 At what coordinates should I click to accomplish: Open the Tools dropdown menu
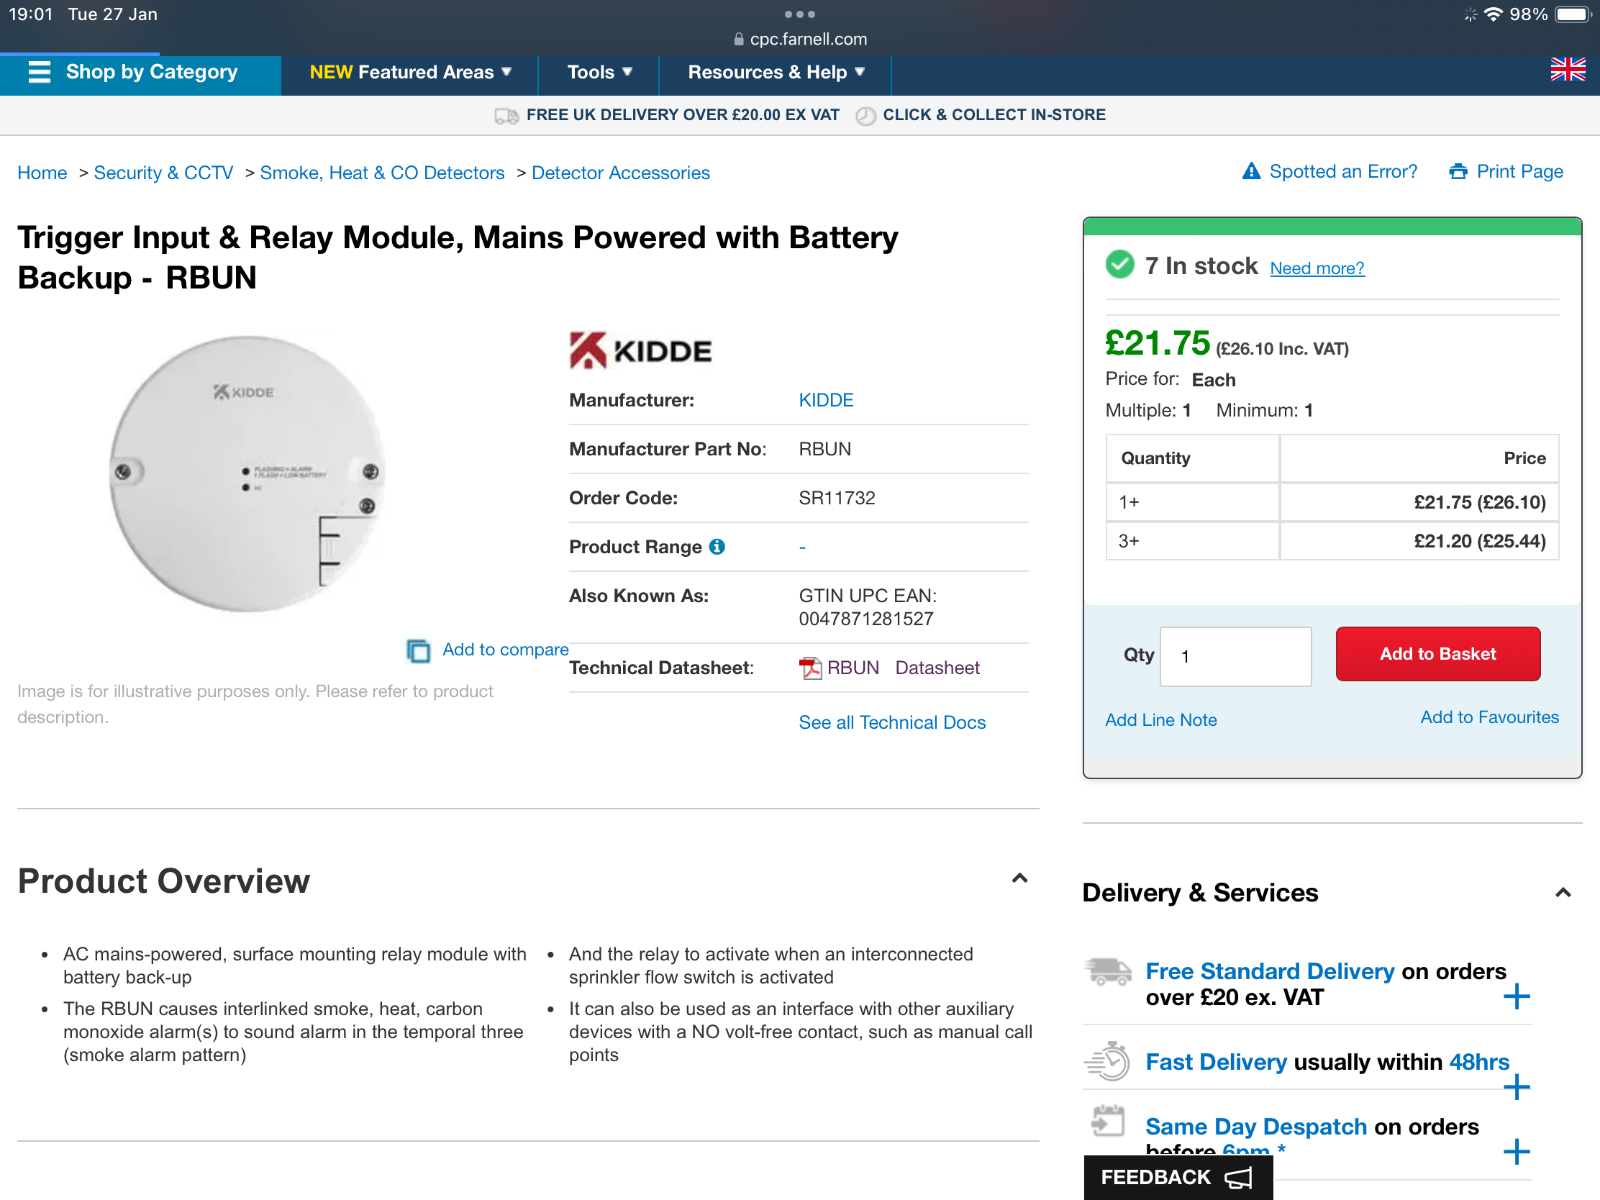pos(599,72)
